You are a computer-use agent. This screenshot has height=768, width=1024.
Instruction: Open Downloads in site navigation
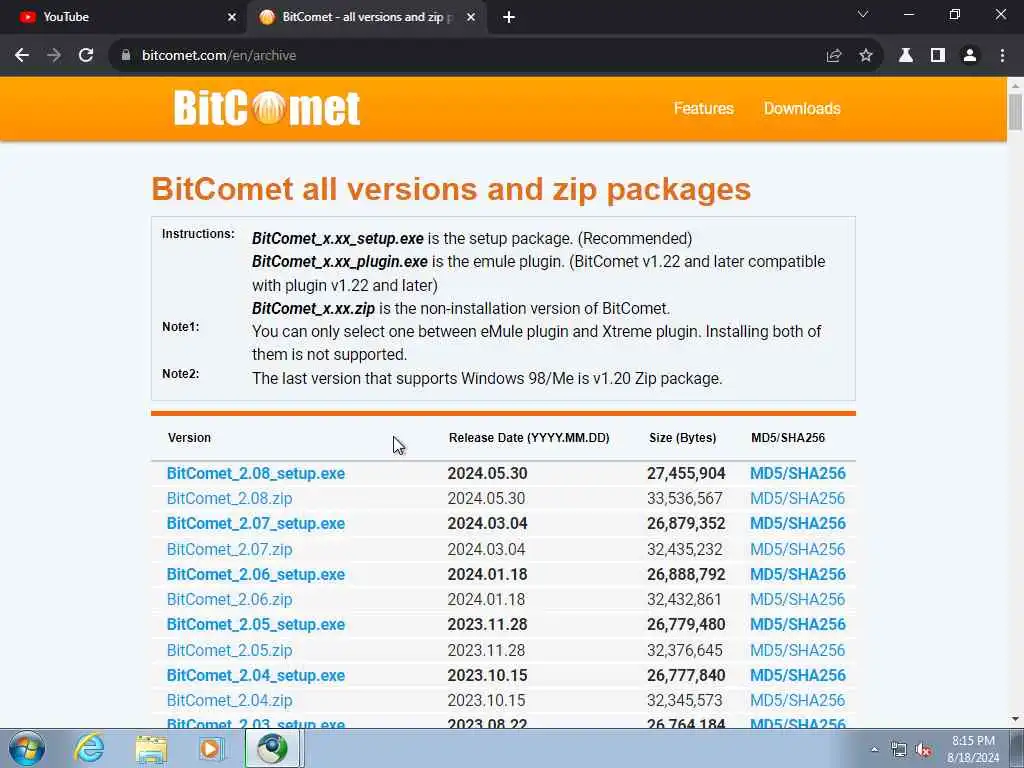802,108
